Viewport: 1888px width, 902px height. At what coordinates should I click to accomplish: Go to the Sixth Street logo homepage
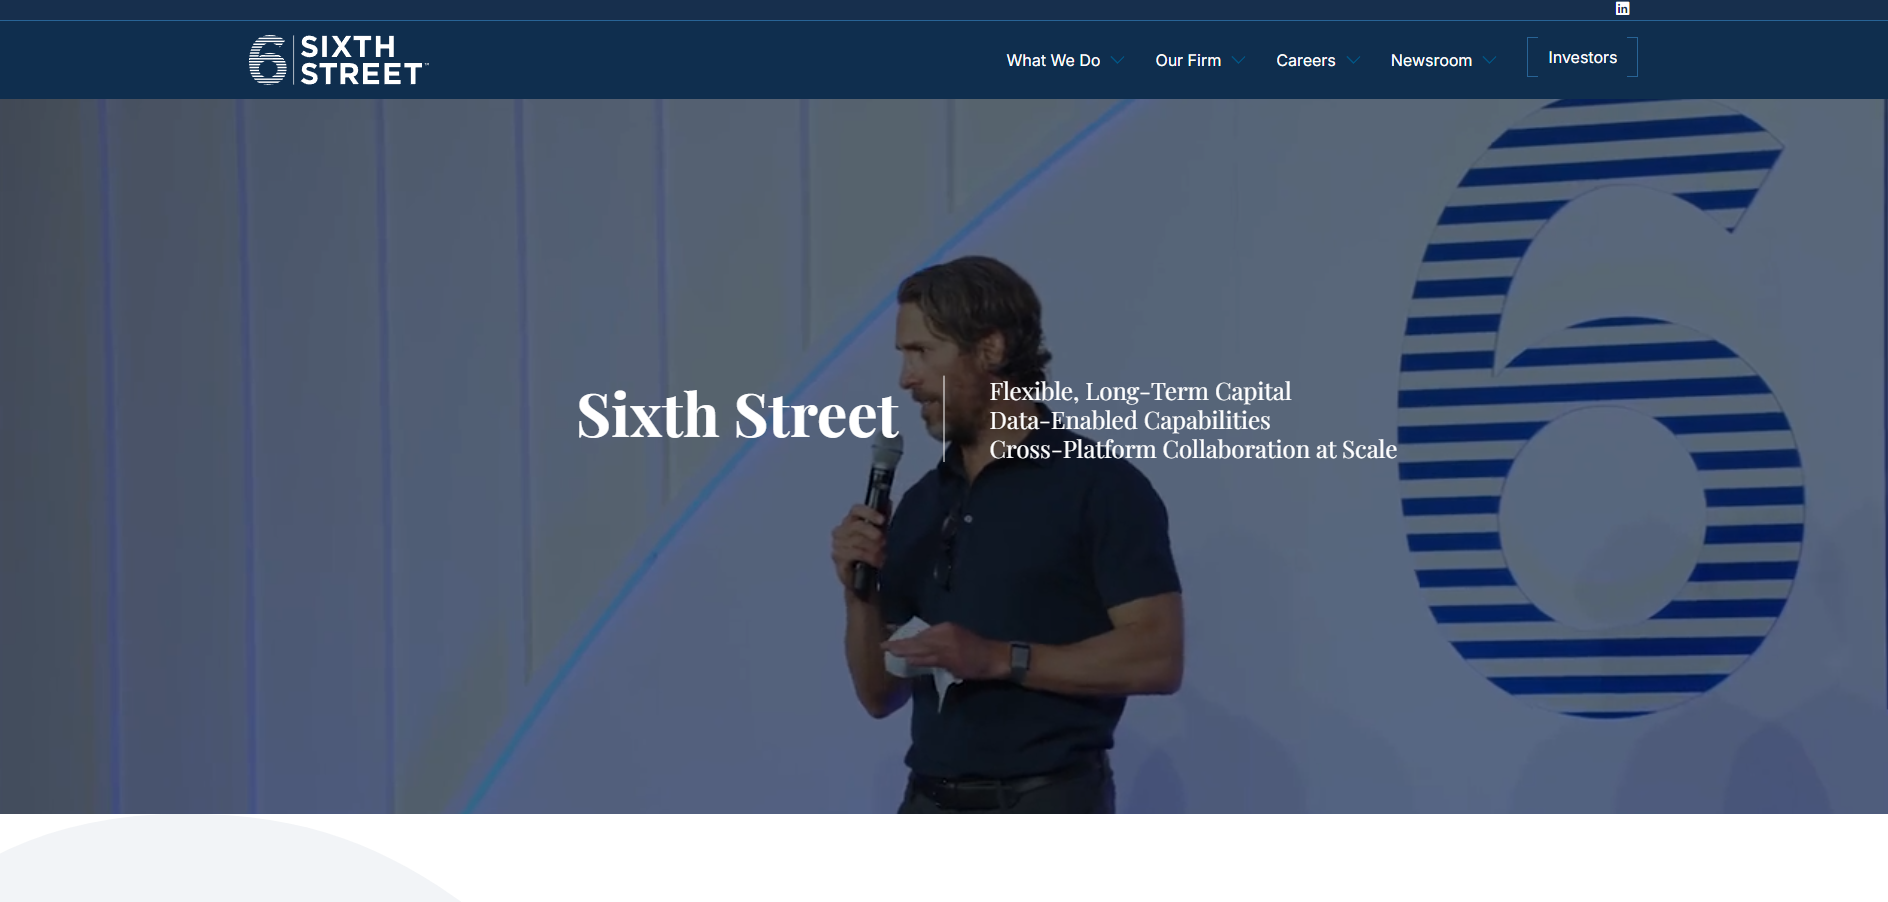[x=338, y=60]
